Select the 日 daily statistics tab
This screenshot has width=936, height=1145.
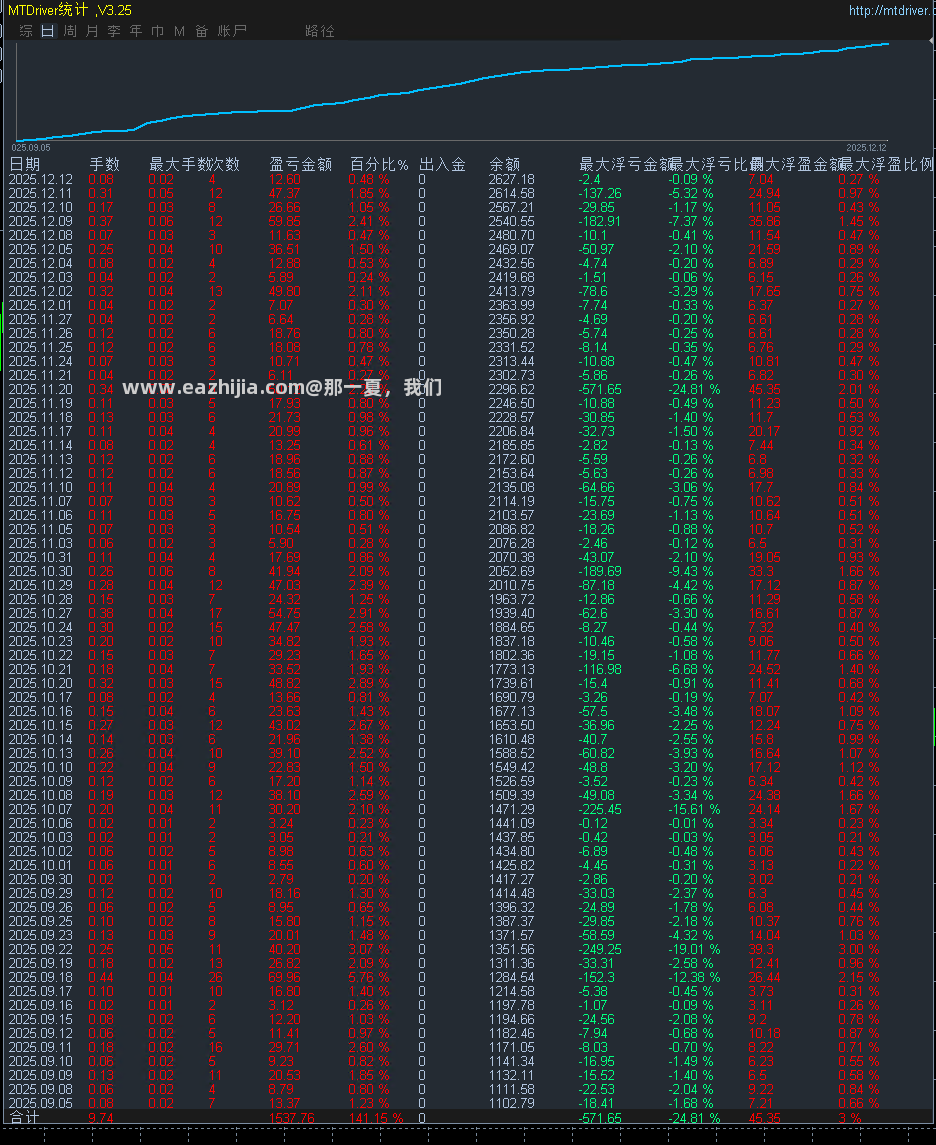point(47,31)
